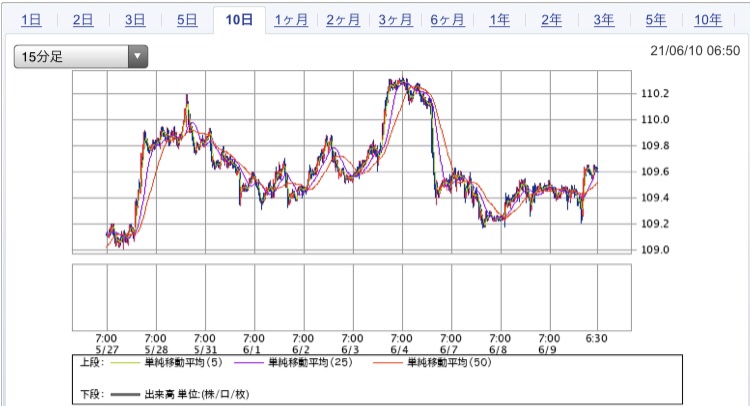Click the price peak near 6/4 on chart
This screenshot has width=750, height=406.
(402, 81)
